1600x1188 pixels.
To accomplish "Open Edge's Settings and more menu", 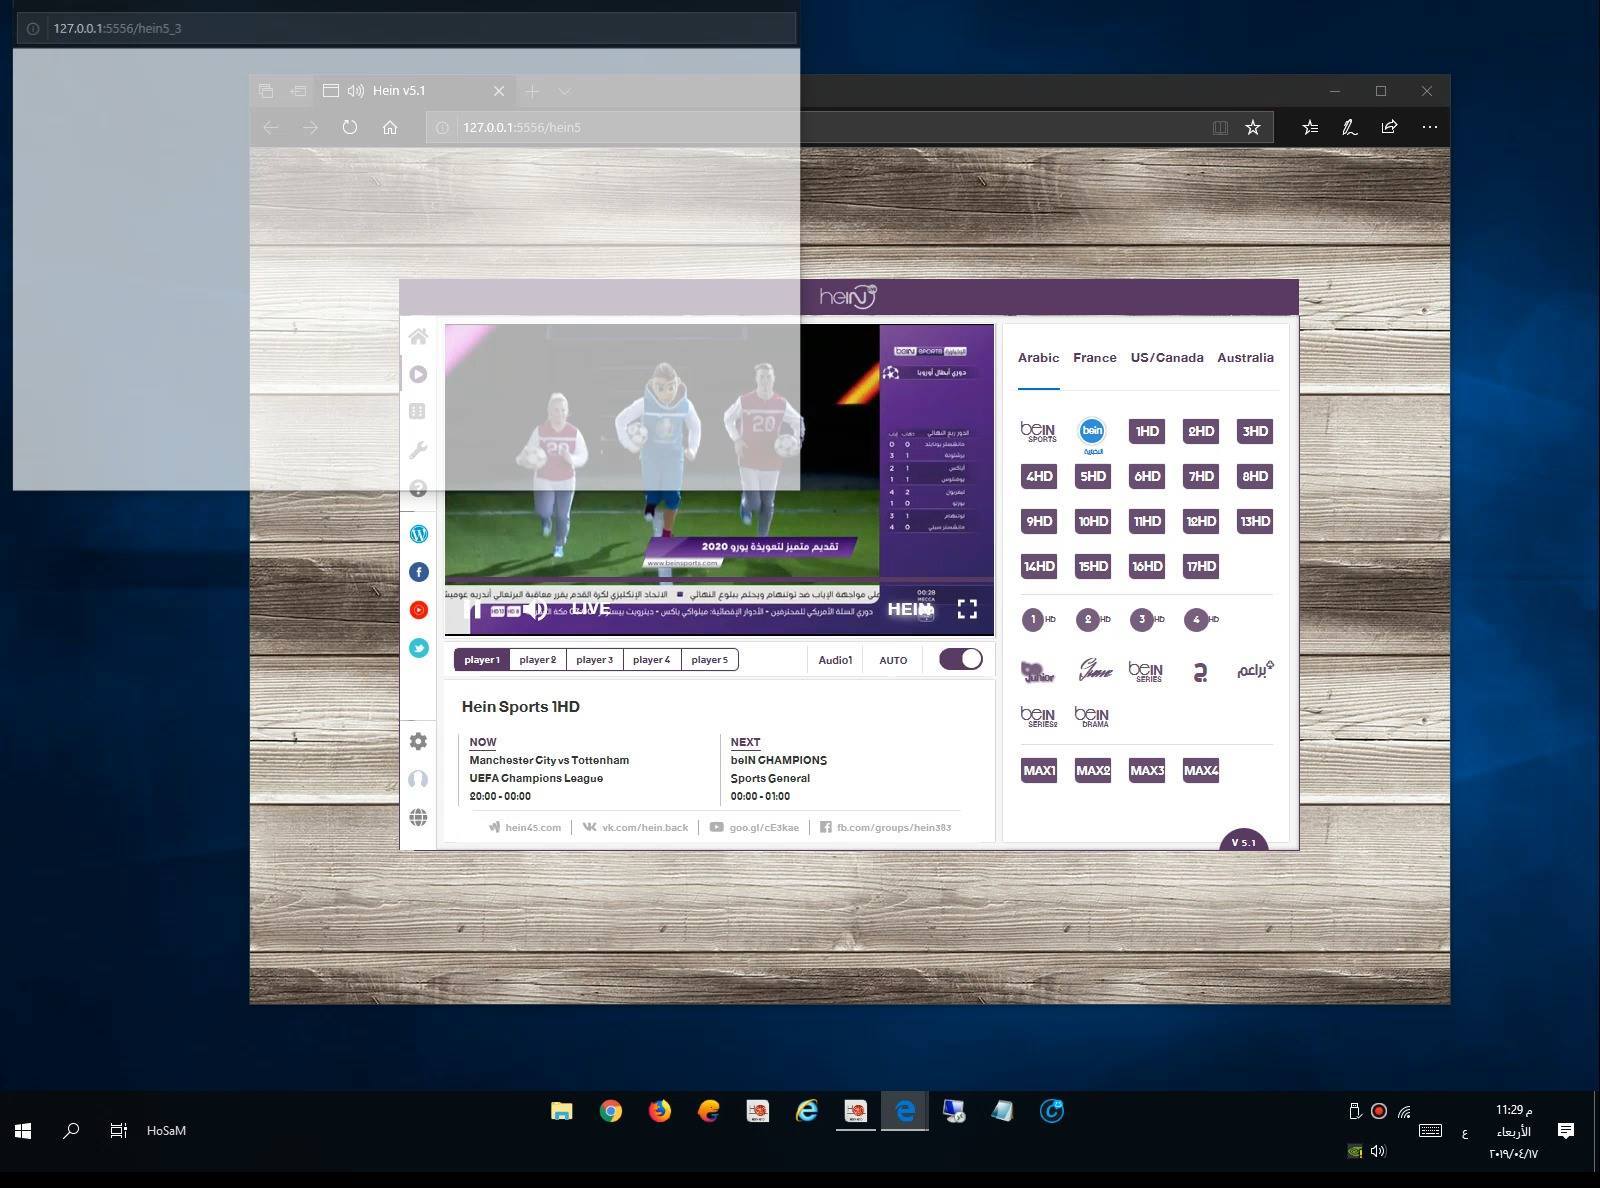I will [x=1430, y=127].
